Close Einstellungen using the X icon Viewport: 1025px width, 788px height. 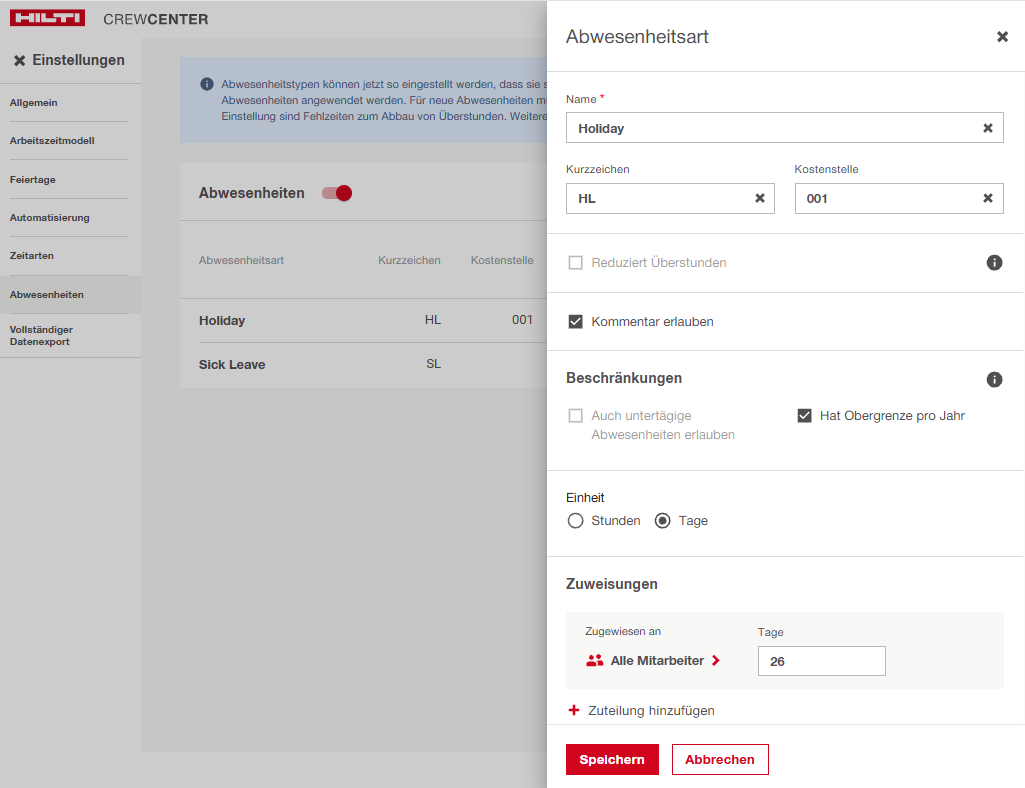click(19, 61)
